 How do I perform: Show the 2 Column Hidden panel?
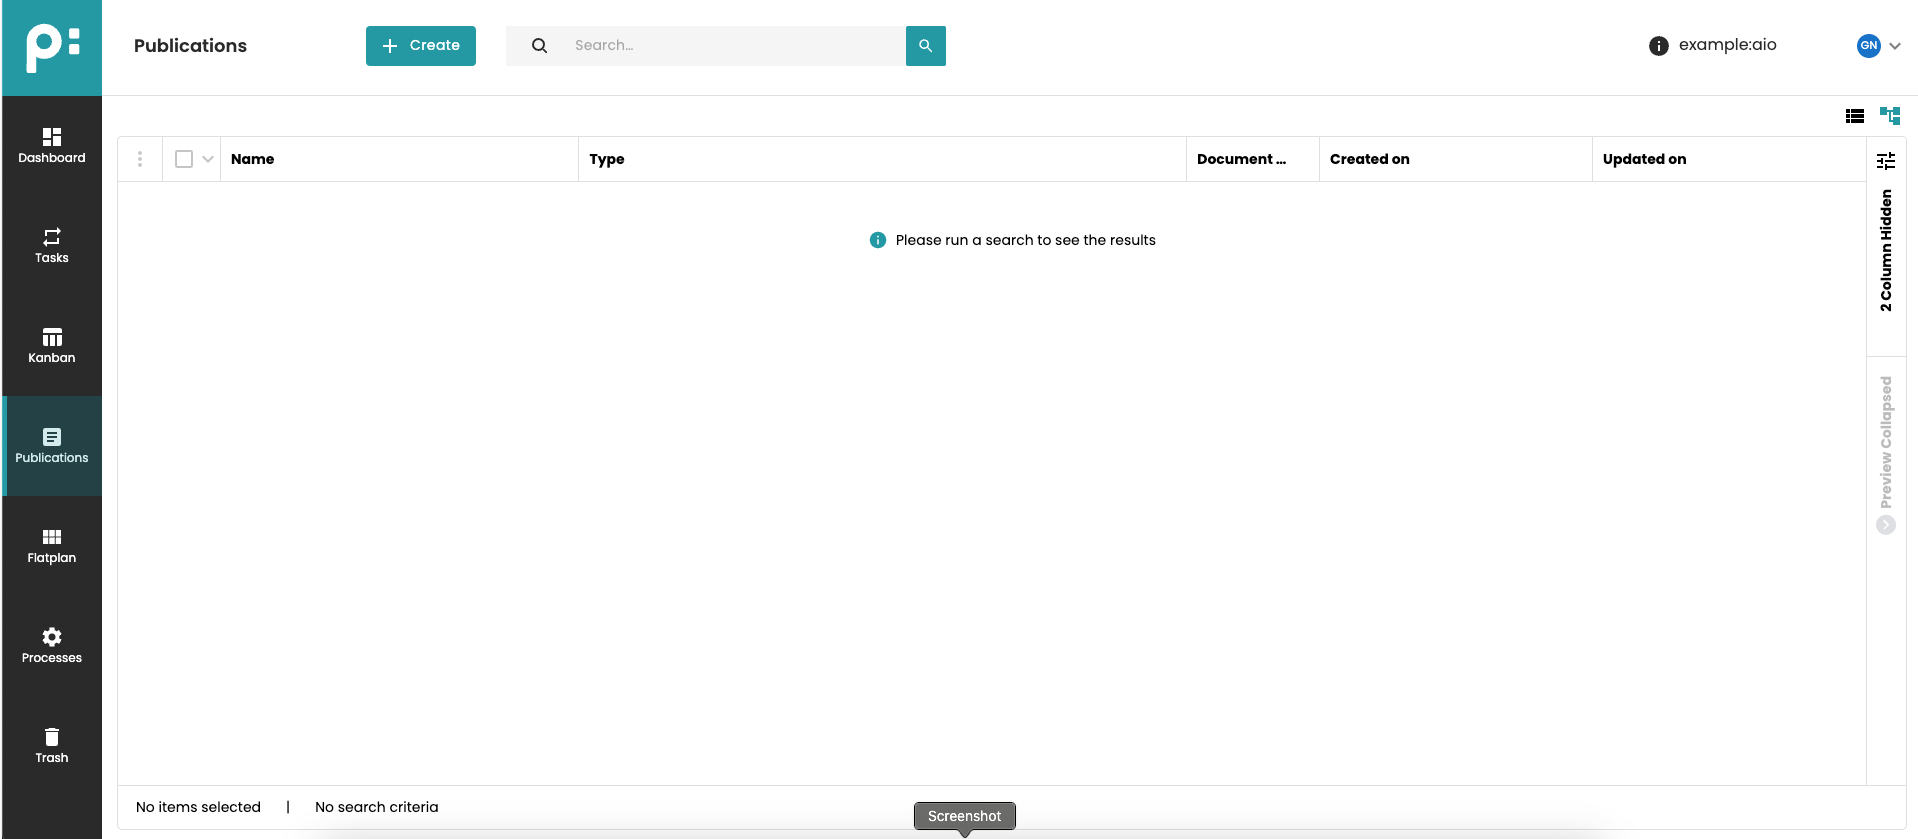pos(1886,250)
